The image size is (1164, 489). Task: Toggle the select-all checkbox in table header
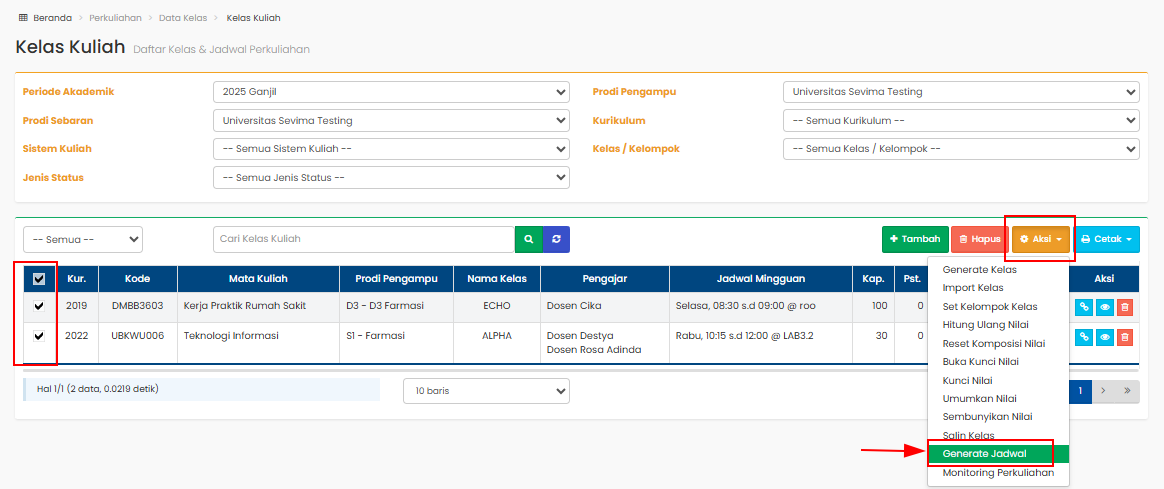39,279
